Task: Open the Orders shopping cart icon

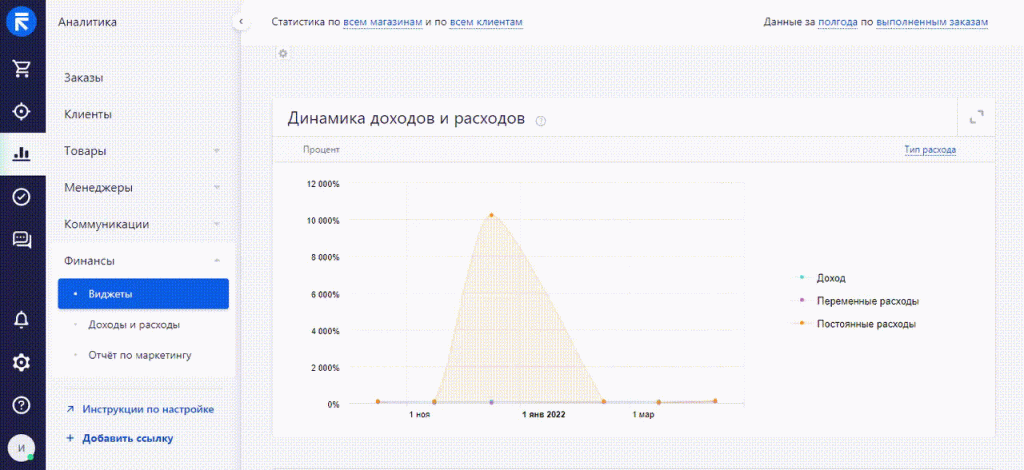Action: (21, 68)
